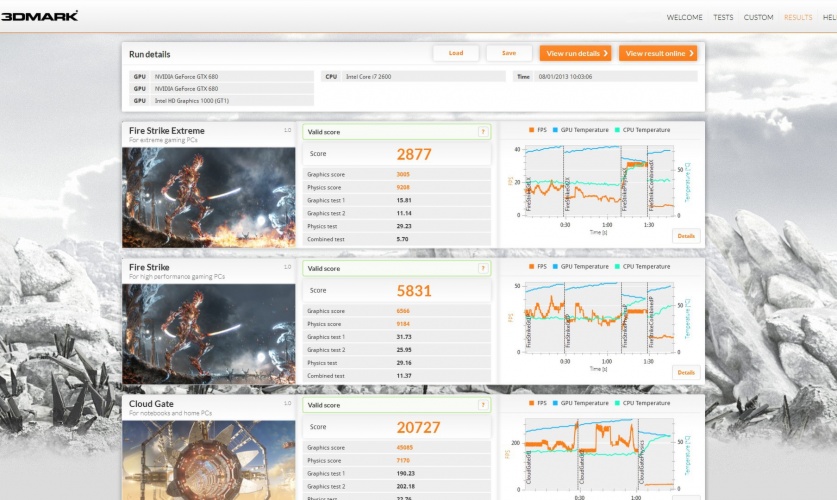Click the Fire Strike Extreme preview image
837x500 pixels.
pyautogui.click(x=209, y=197)
